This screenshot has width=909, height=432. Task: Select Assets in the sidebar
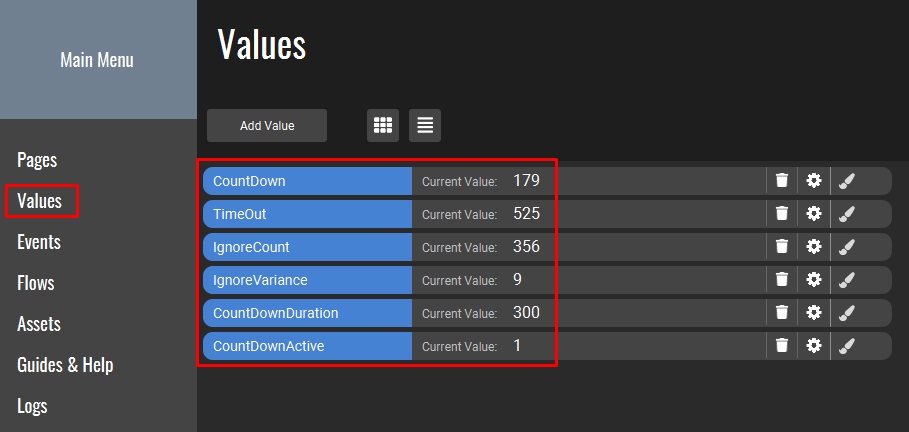(39, 324)
